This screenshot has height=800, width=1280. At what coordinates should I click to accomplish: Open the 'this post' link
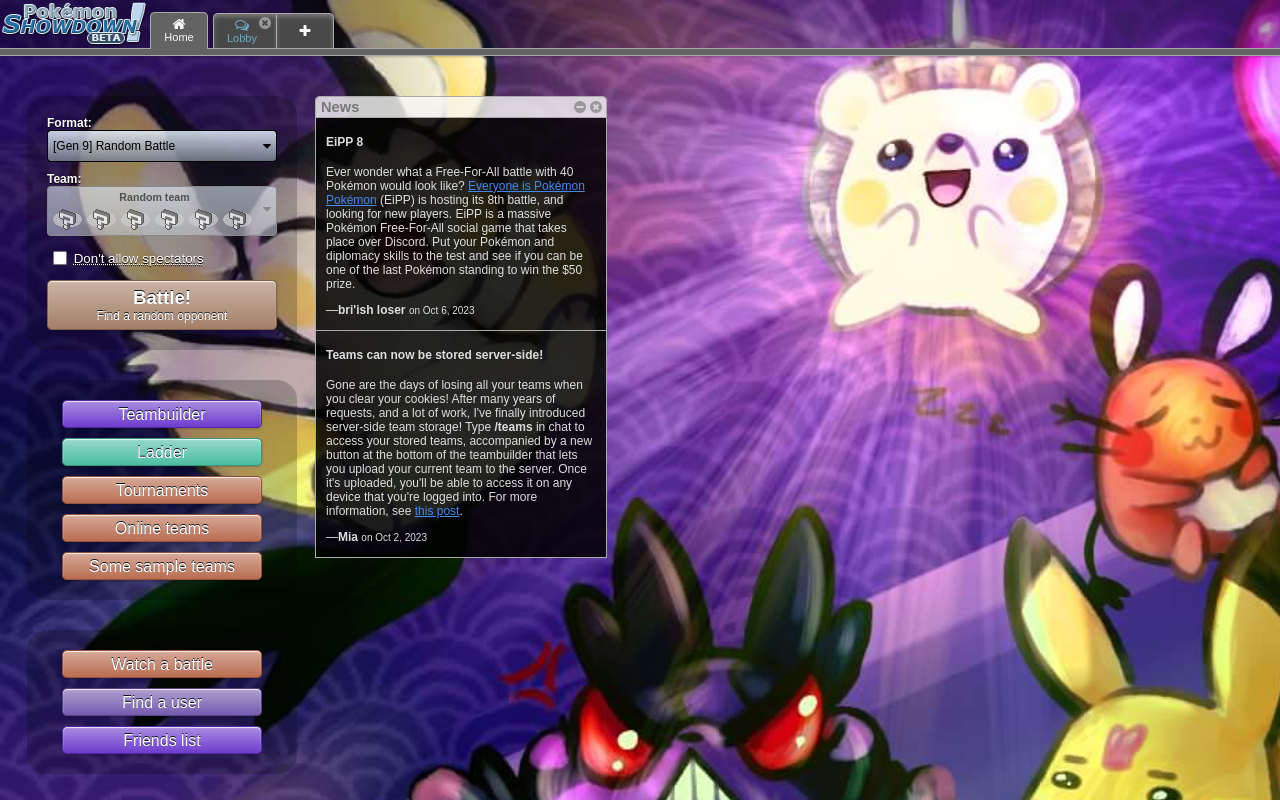pyautogui.click(x=437, y=511)
